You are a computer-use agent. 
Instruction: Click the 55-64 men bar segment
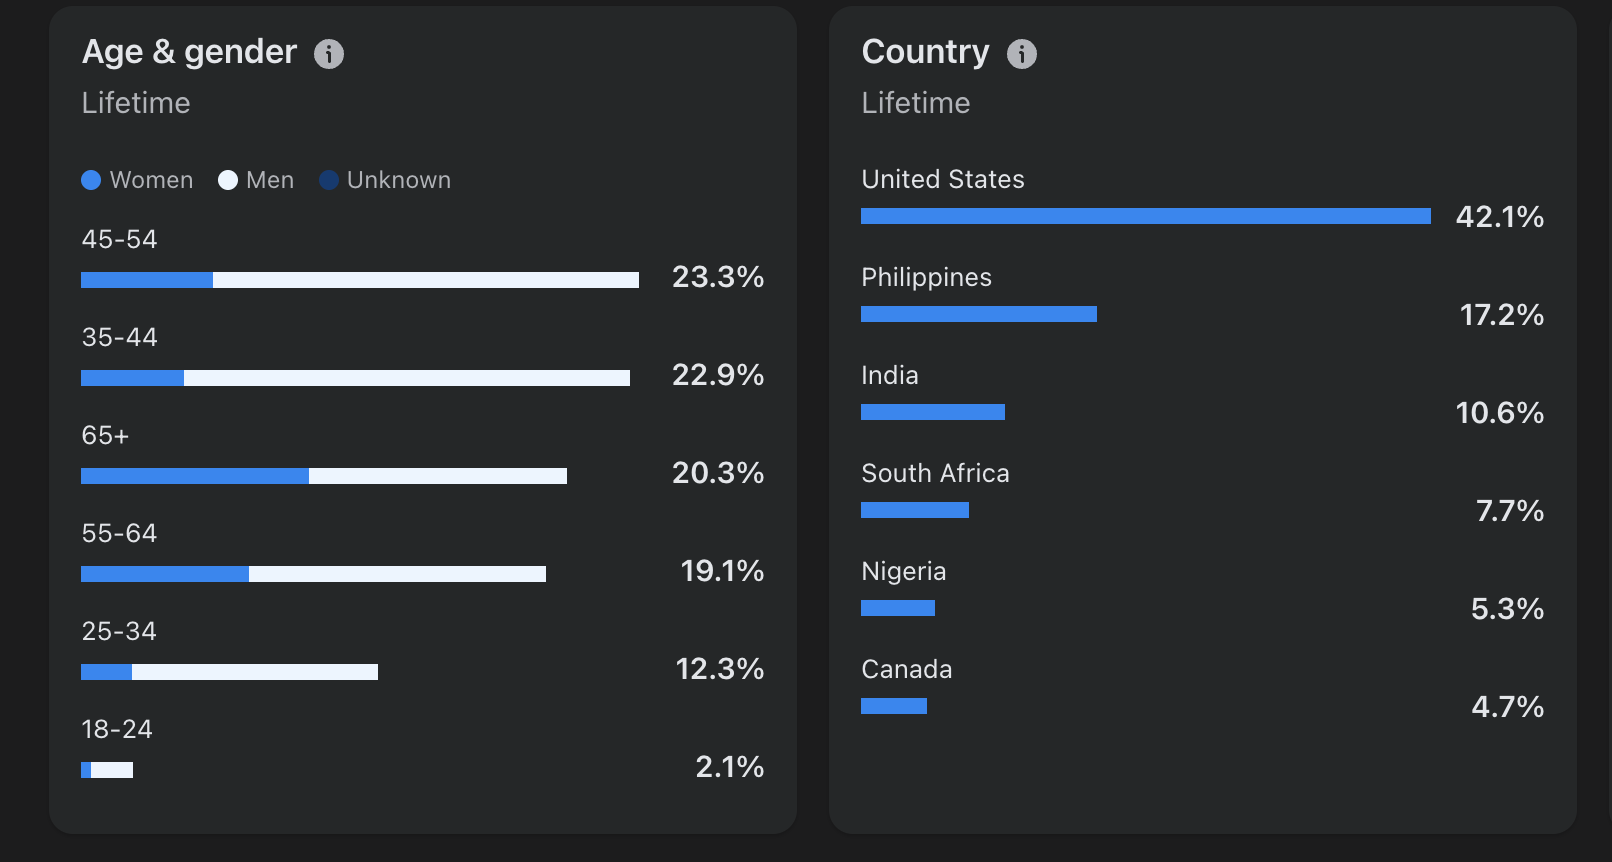click(397, 574)
